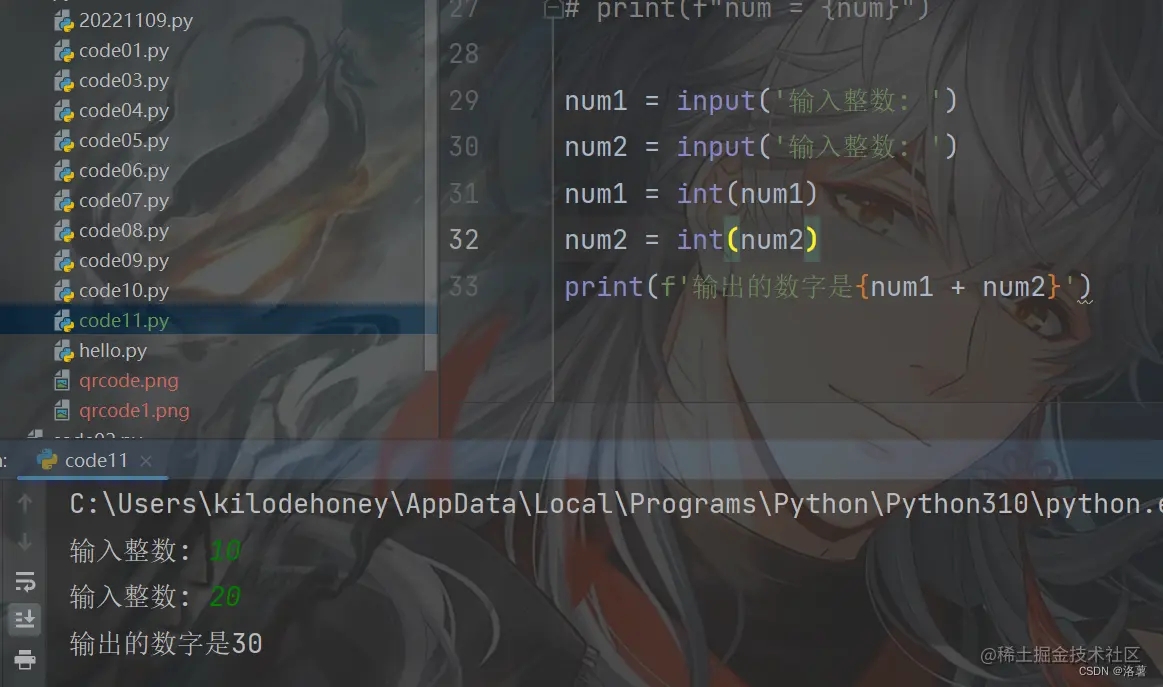
Task: Click commented print line 27
Action: point(746,9)
